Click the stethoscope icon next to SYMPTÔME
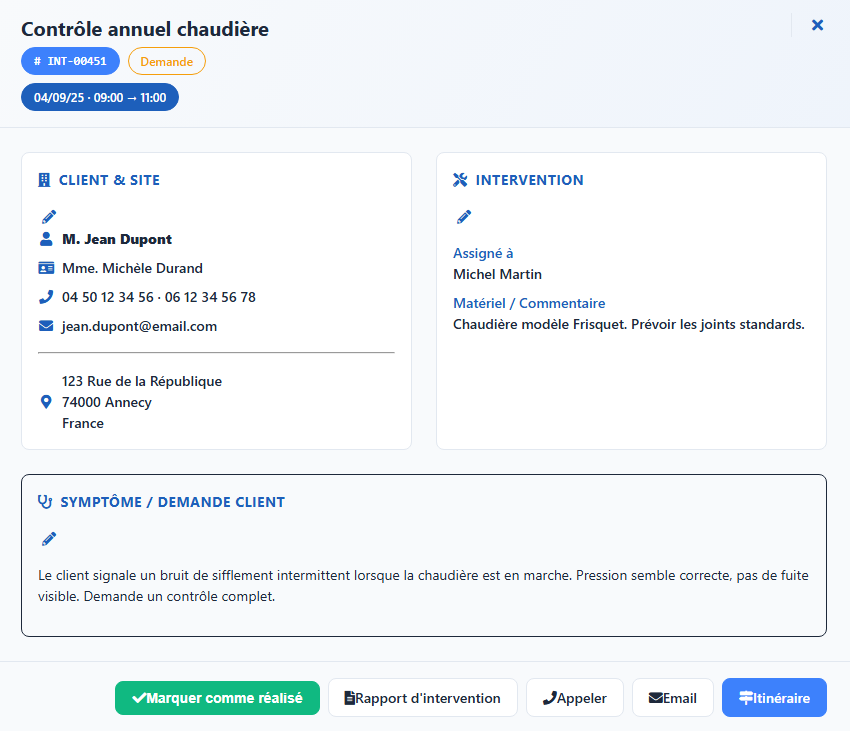 pos(44,501)
